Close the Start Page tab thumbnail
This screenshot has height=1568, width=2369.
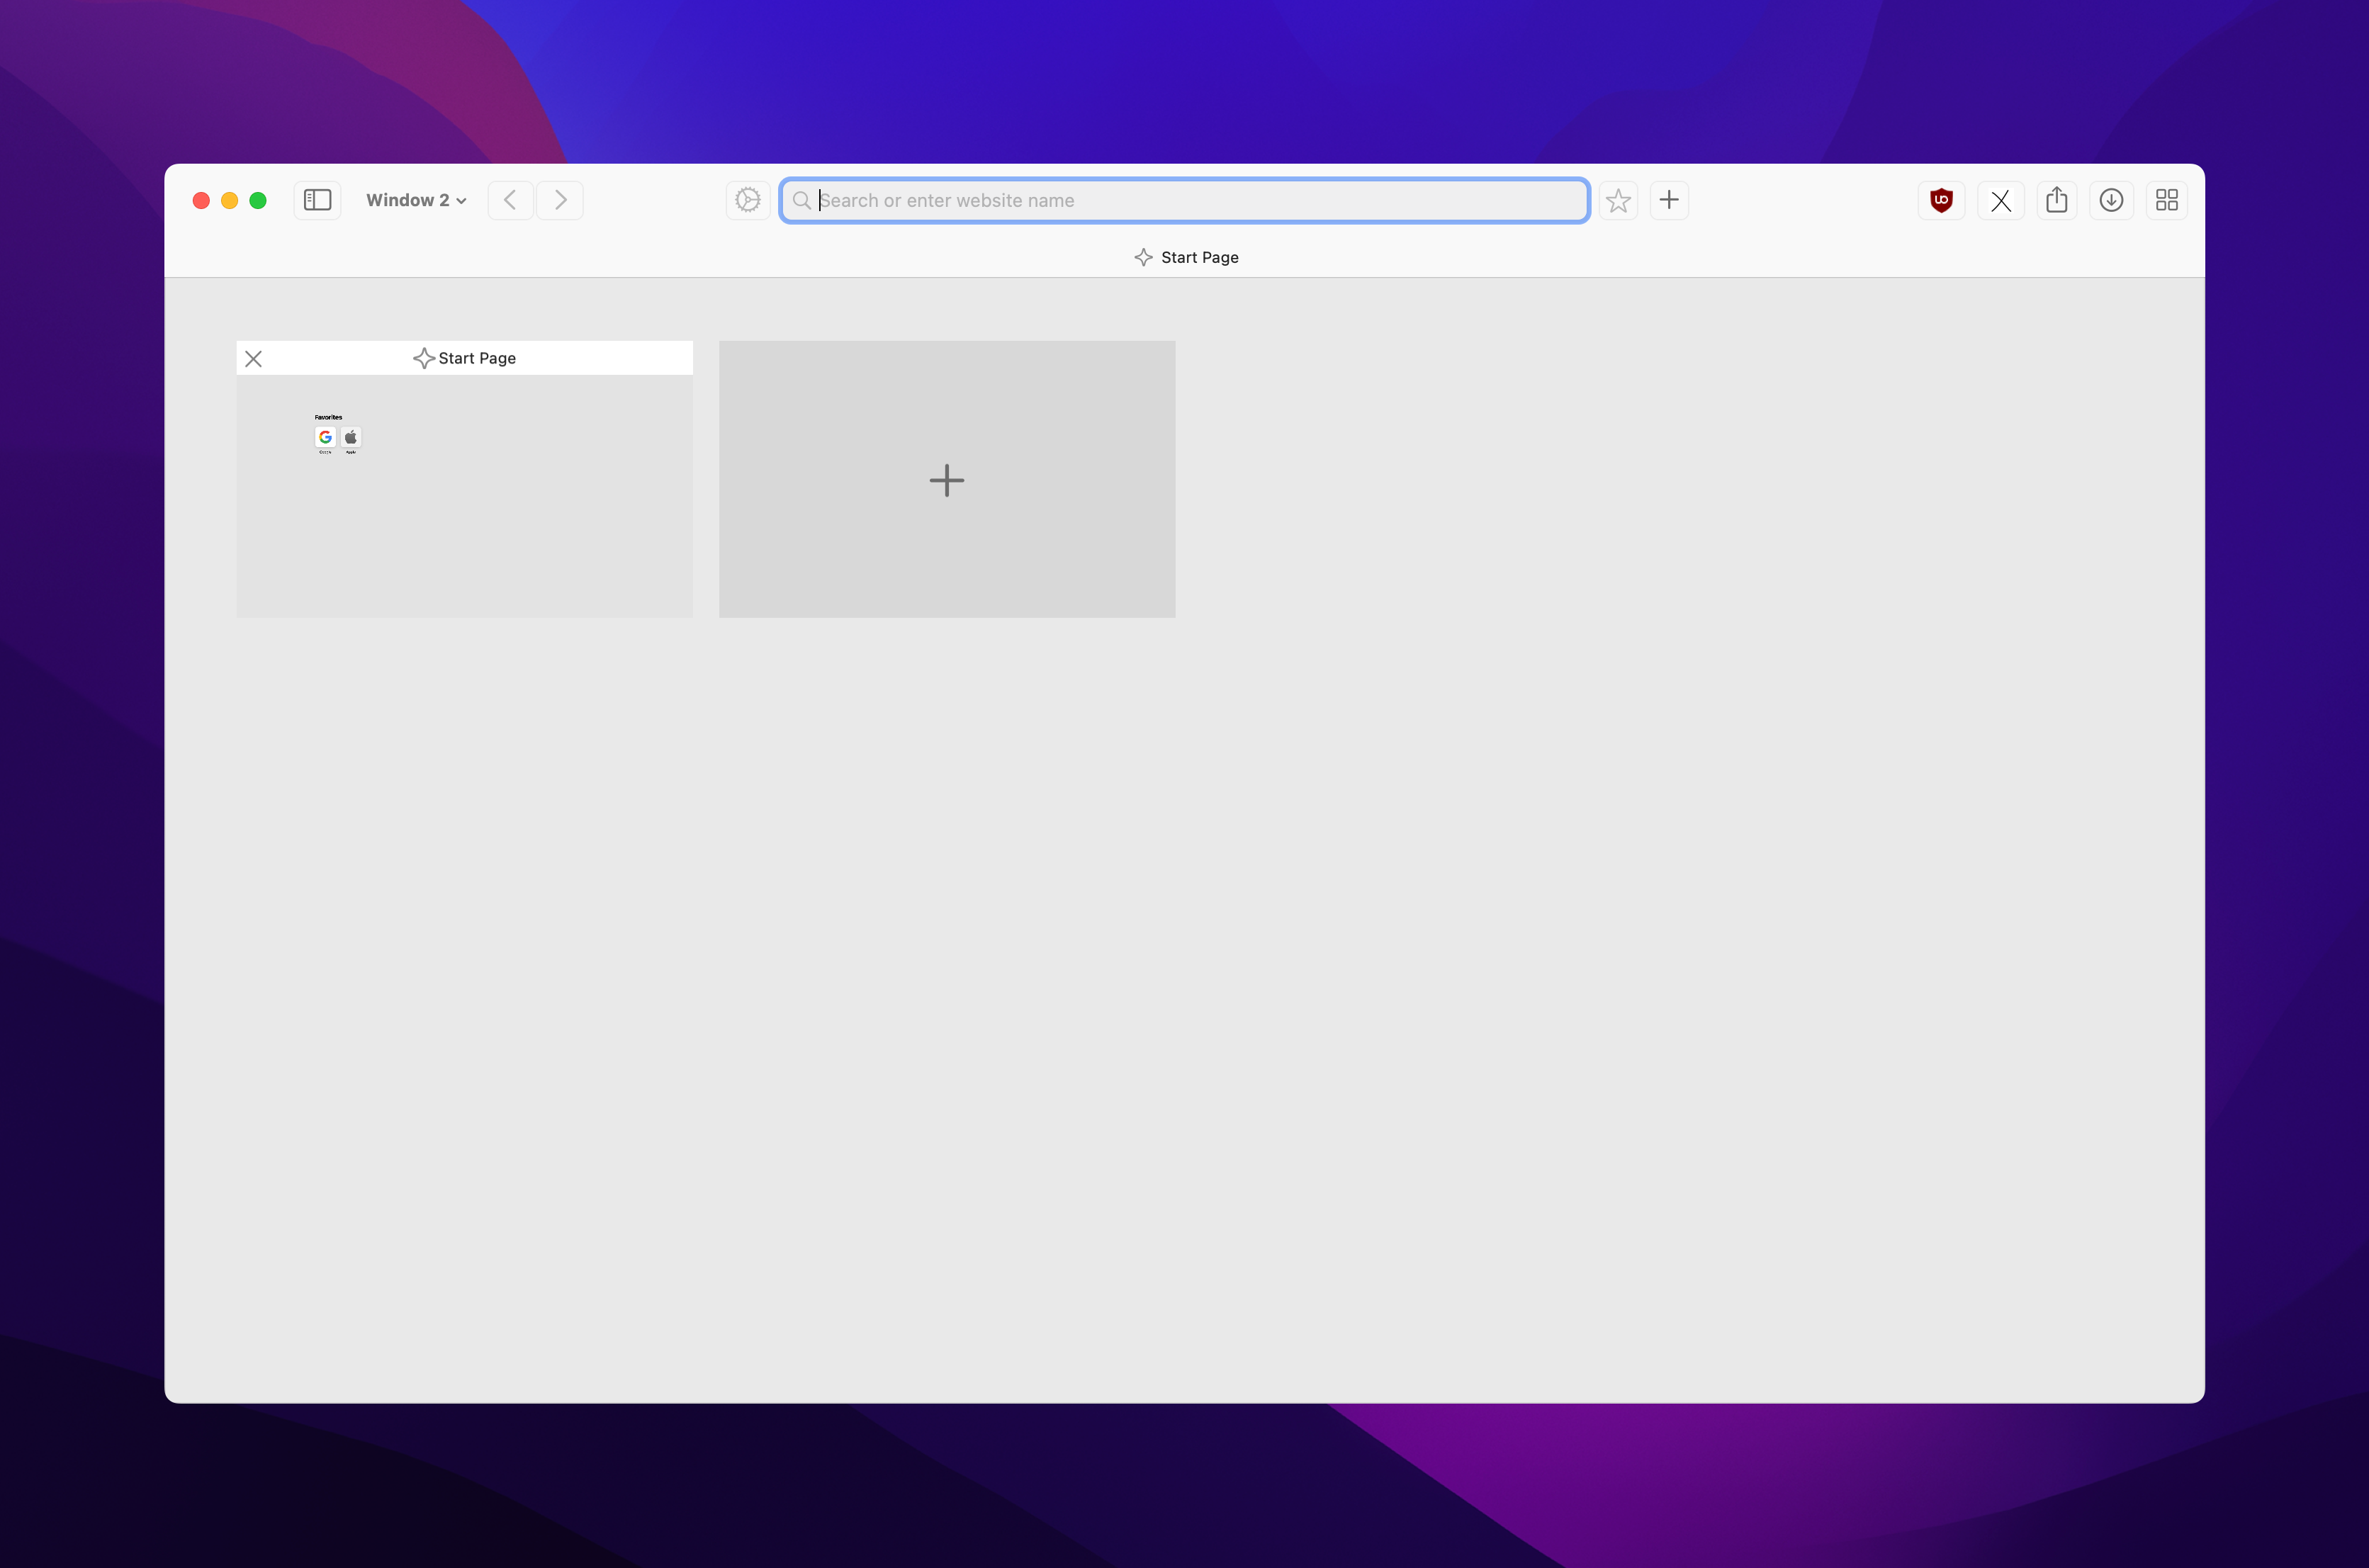[x=254, y=359]
